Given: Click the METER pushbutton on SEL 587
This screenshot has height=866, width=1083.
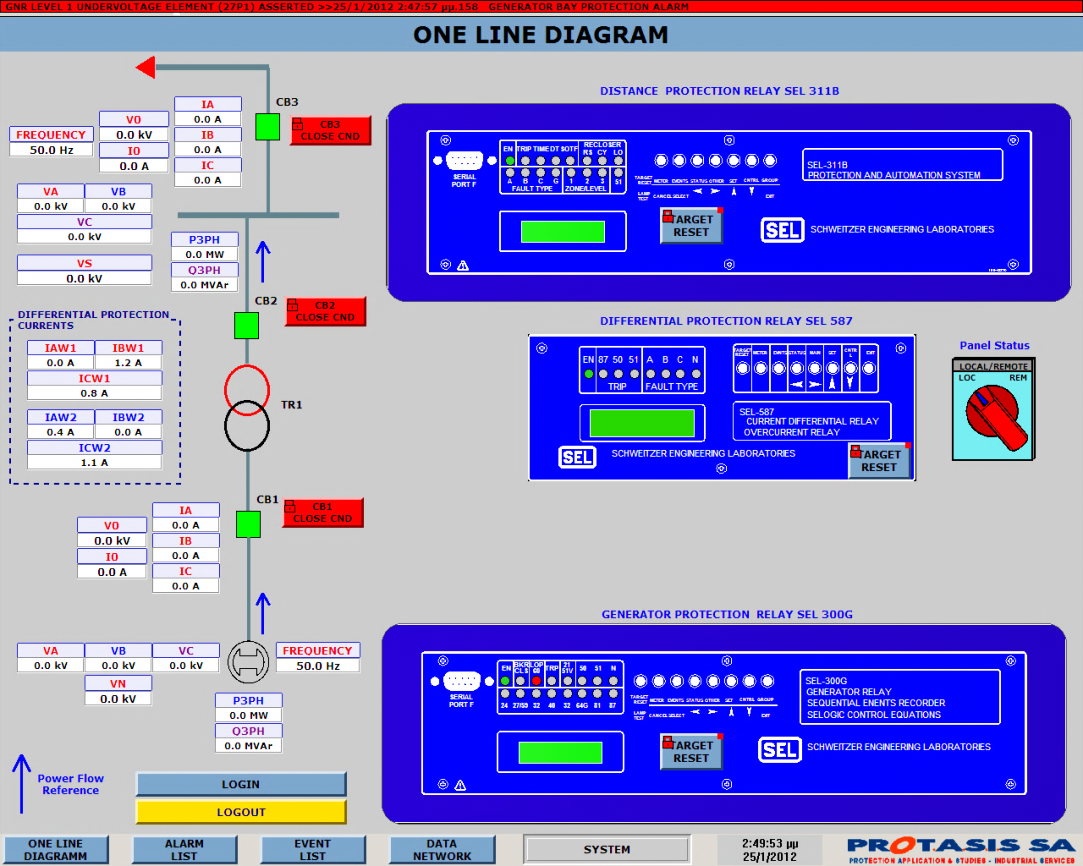Looking at the screenshot, I should [760, 368].
